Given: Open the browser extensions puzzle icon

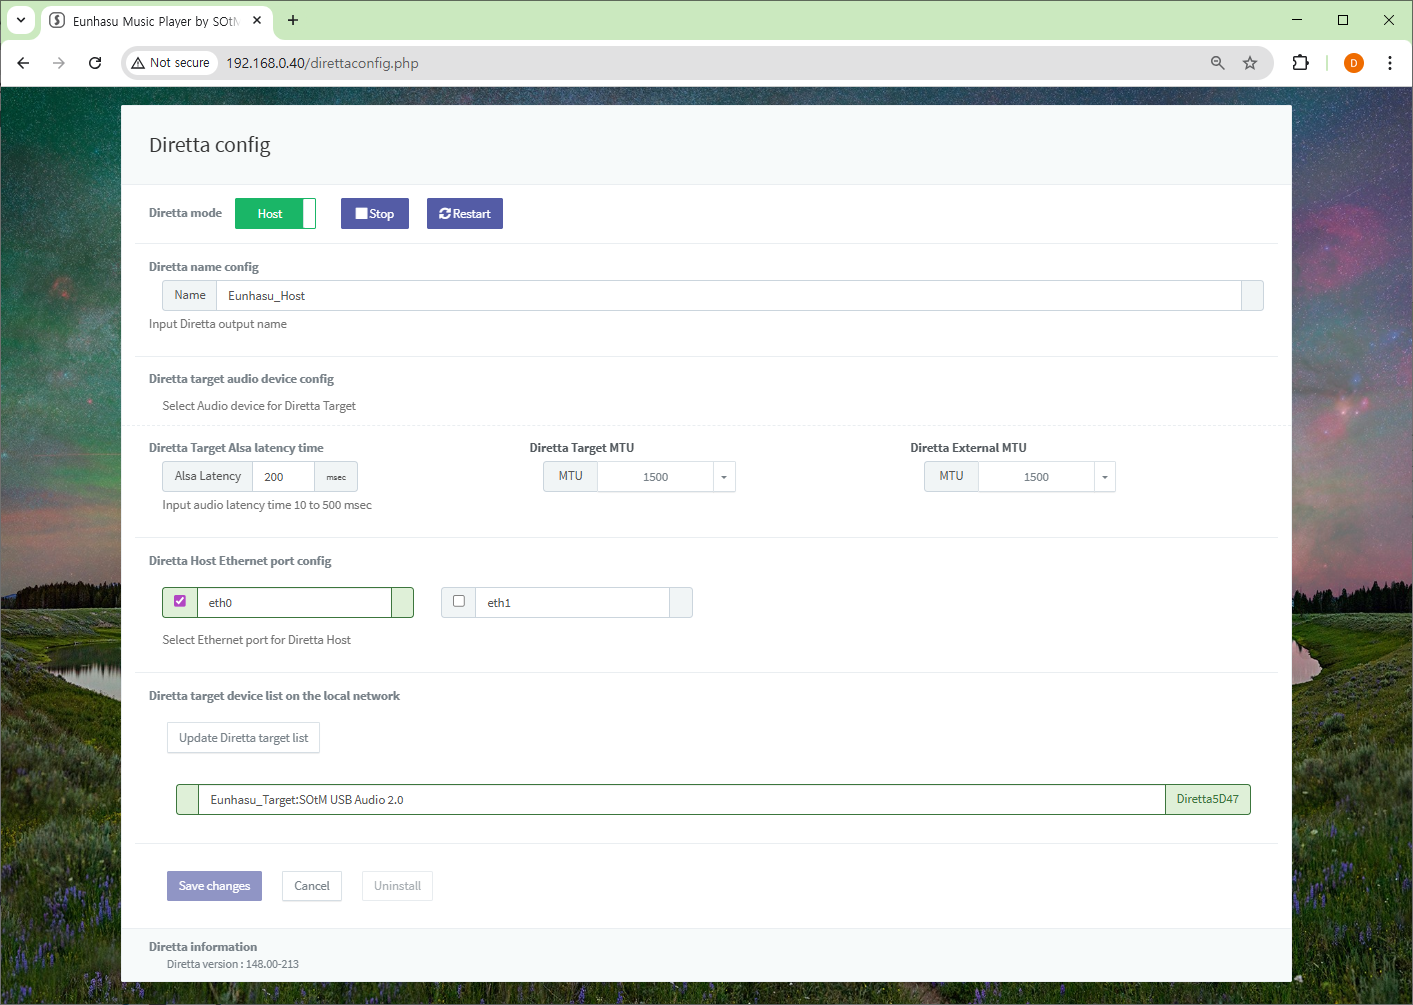Looking at the screenshot, I should (x=1300, y=63).
